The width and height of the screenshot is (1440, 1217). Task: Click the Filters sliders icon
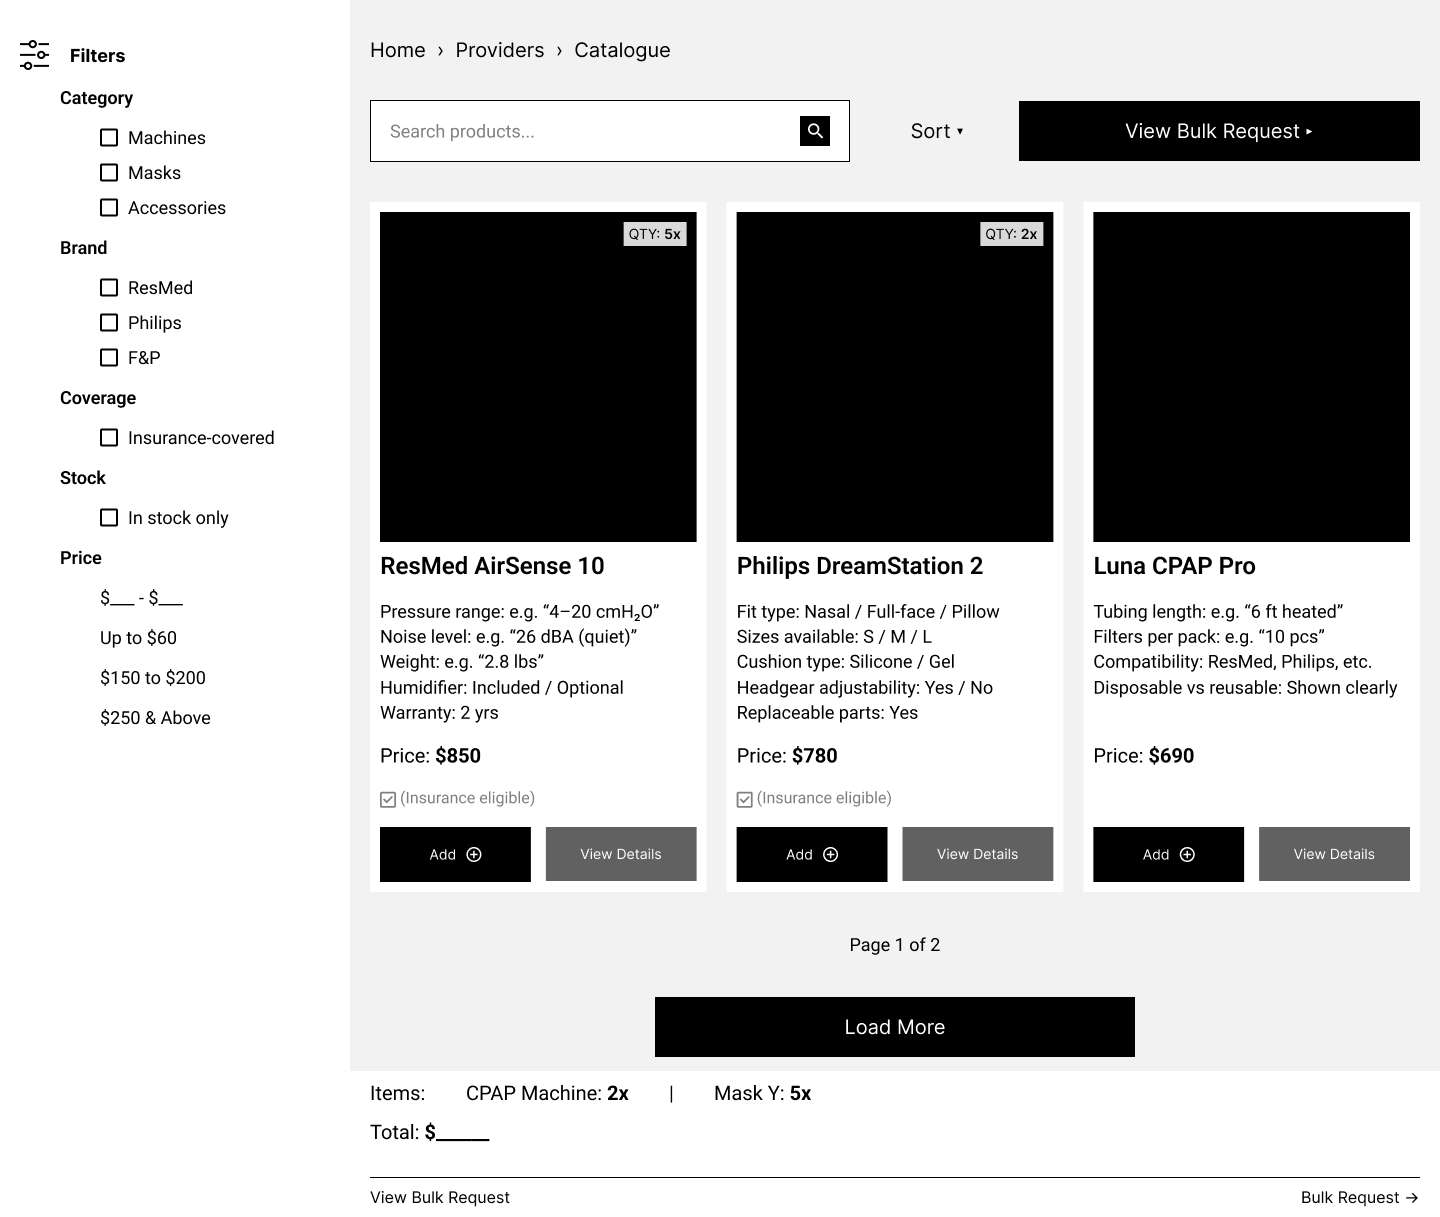(35, 55)
